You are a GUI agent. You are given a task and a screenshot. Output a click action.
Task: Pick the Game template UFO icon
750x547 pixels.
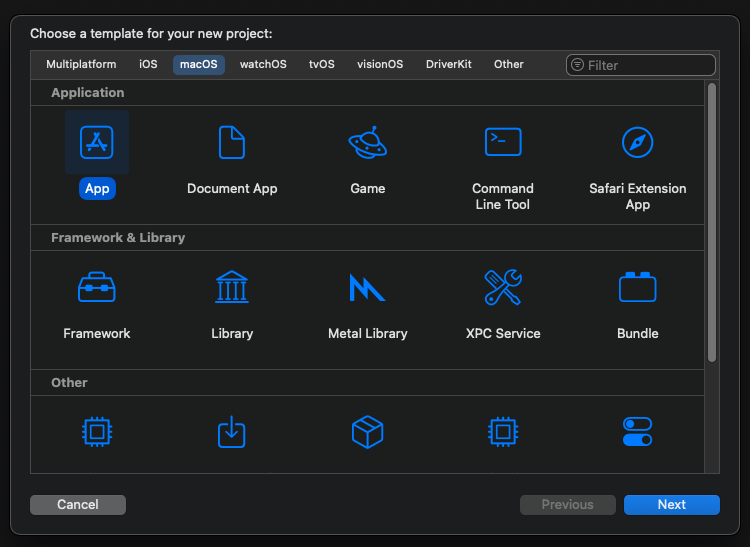[x=367, y=142]
